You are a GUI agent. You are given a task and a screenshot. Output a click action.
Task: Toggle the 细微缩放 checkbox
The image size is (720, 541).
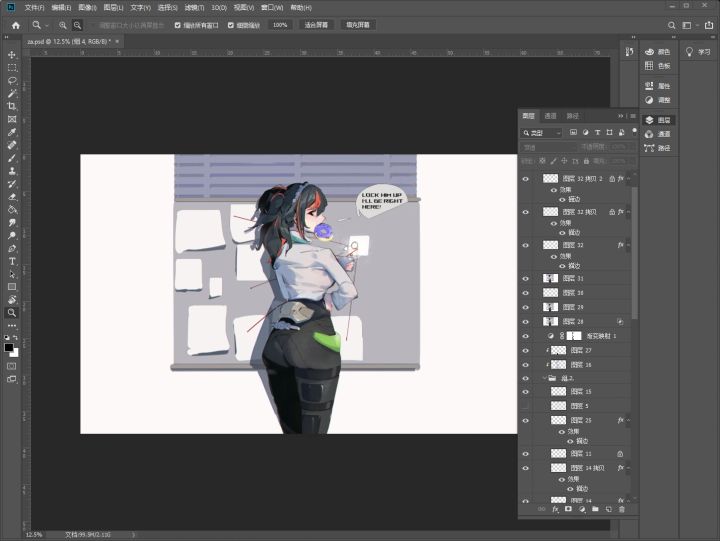click(x=231, y=24)
